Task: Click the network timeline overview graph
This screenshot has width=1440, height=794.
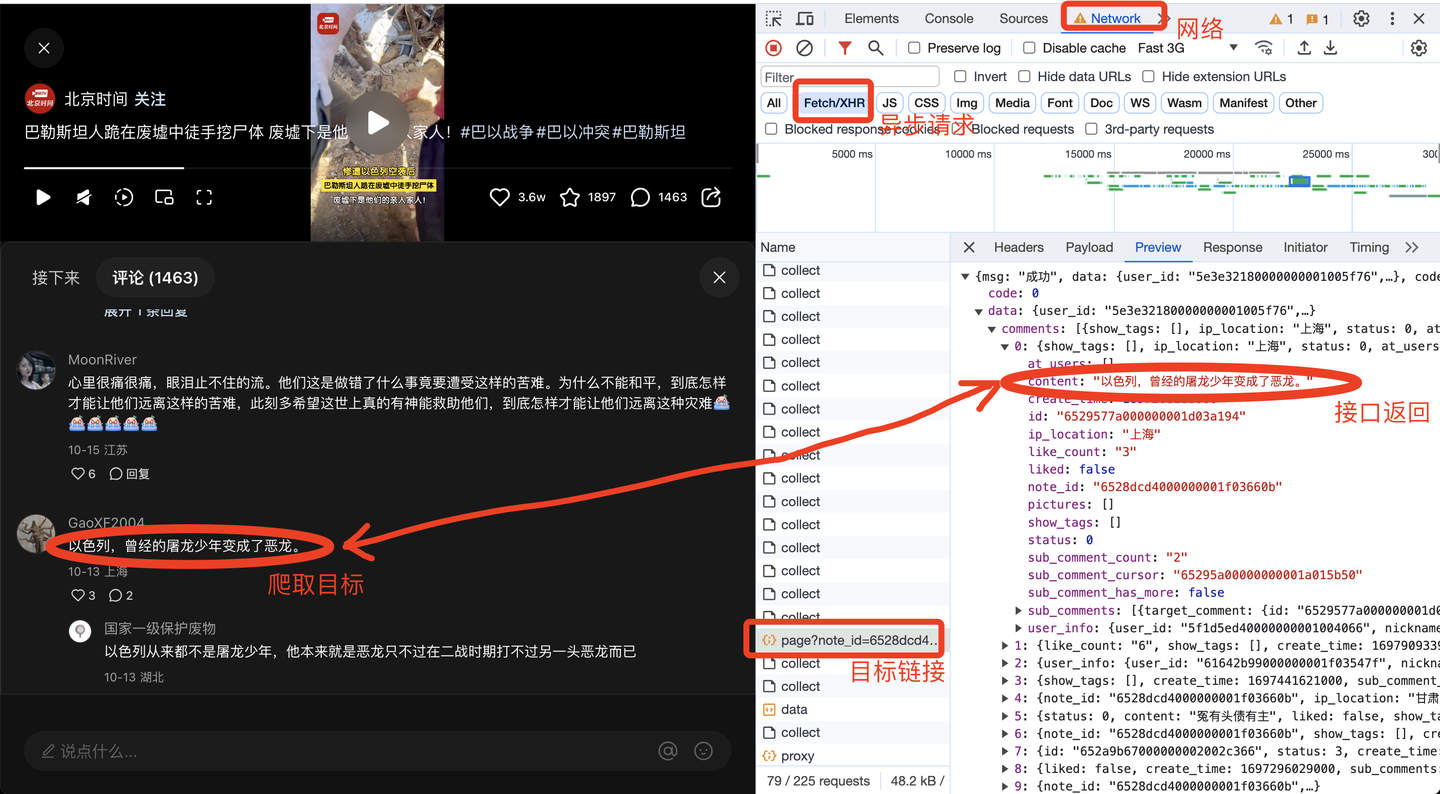Action: coord(1098,188)
